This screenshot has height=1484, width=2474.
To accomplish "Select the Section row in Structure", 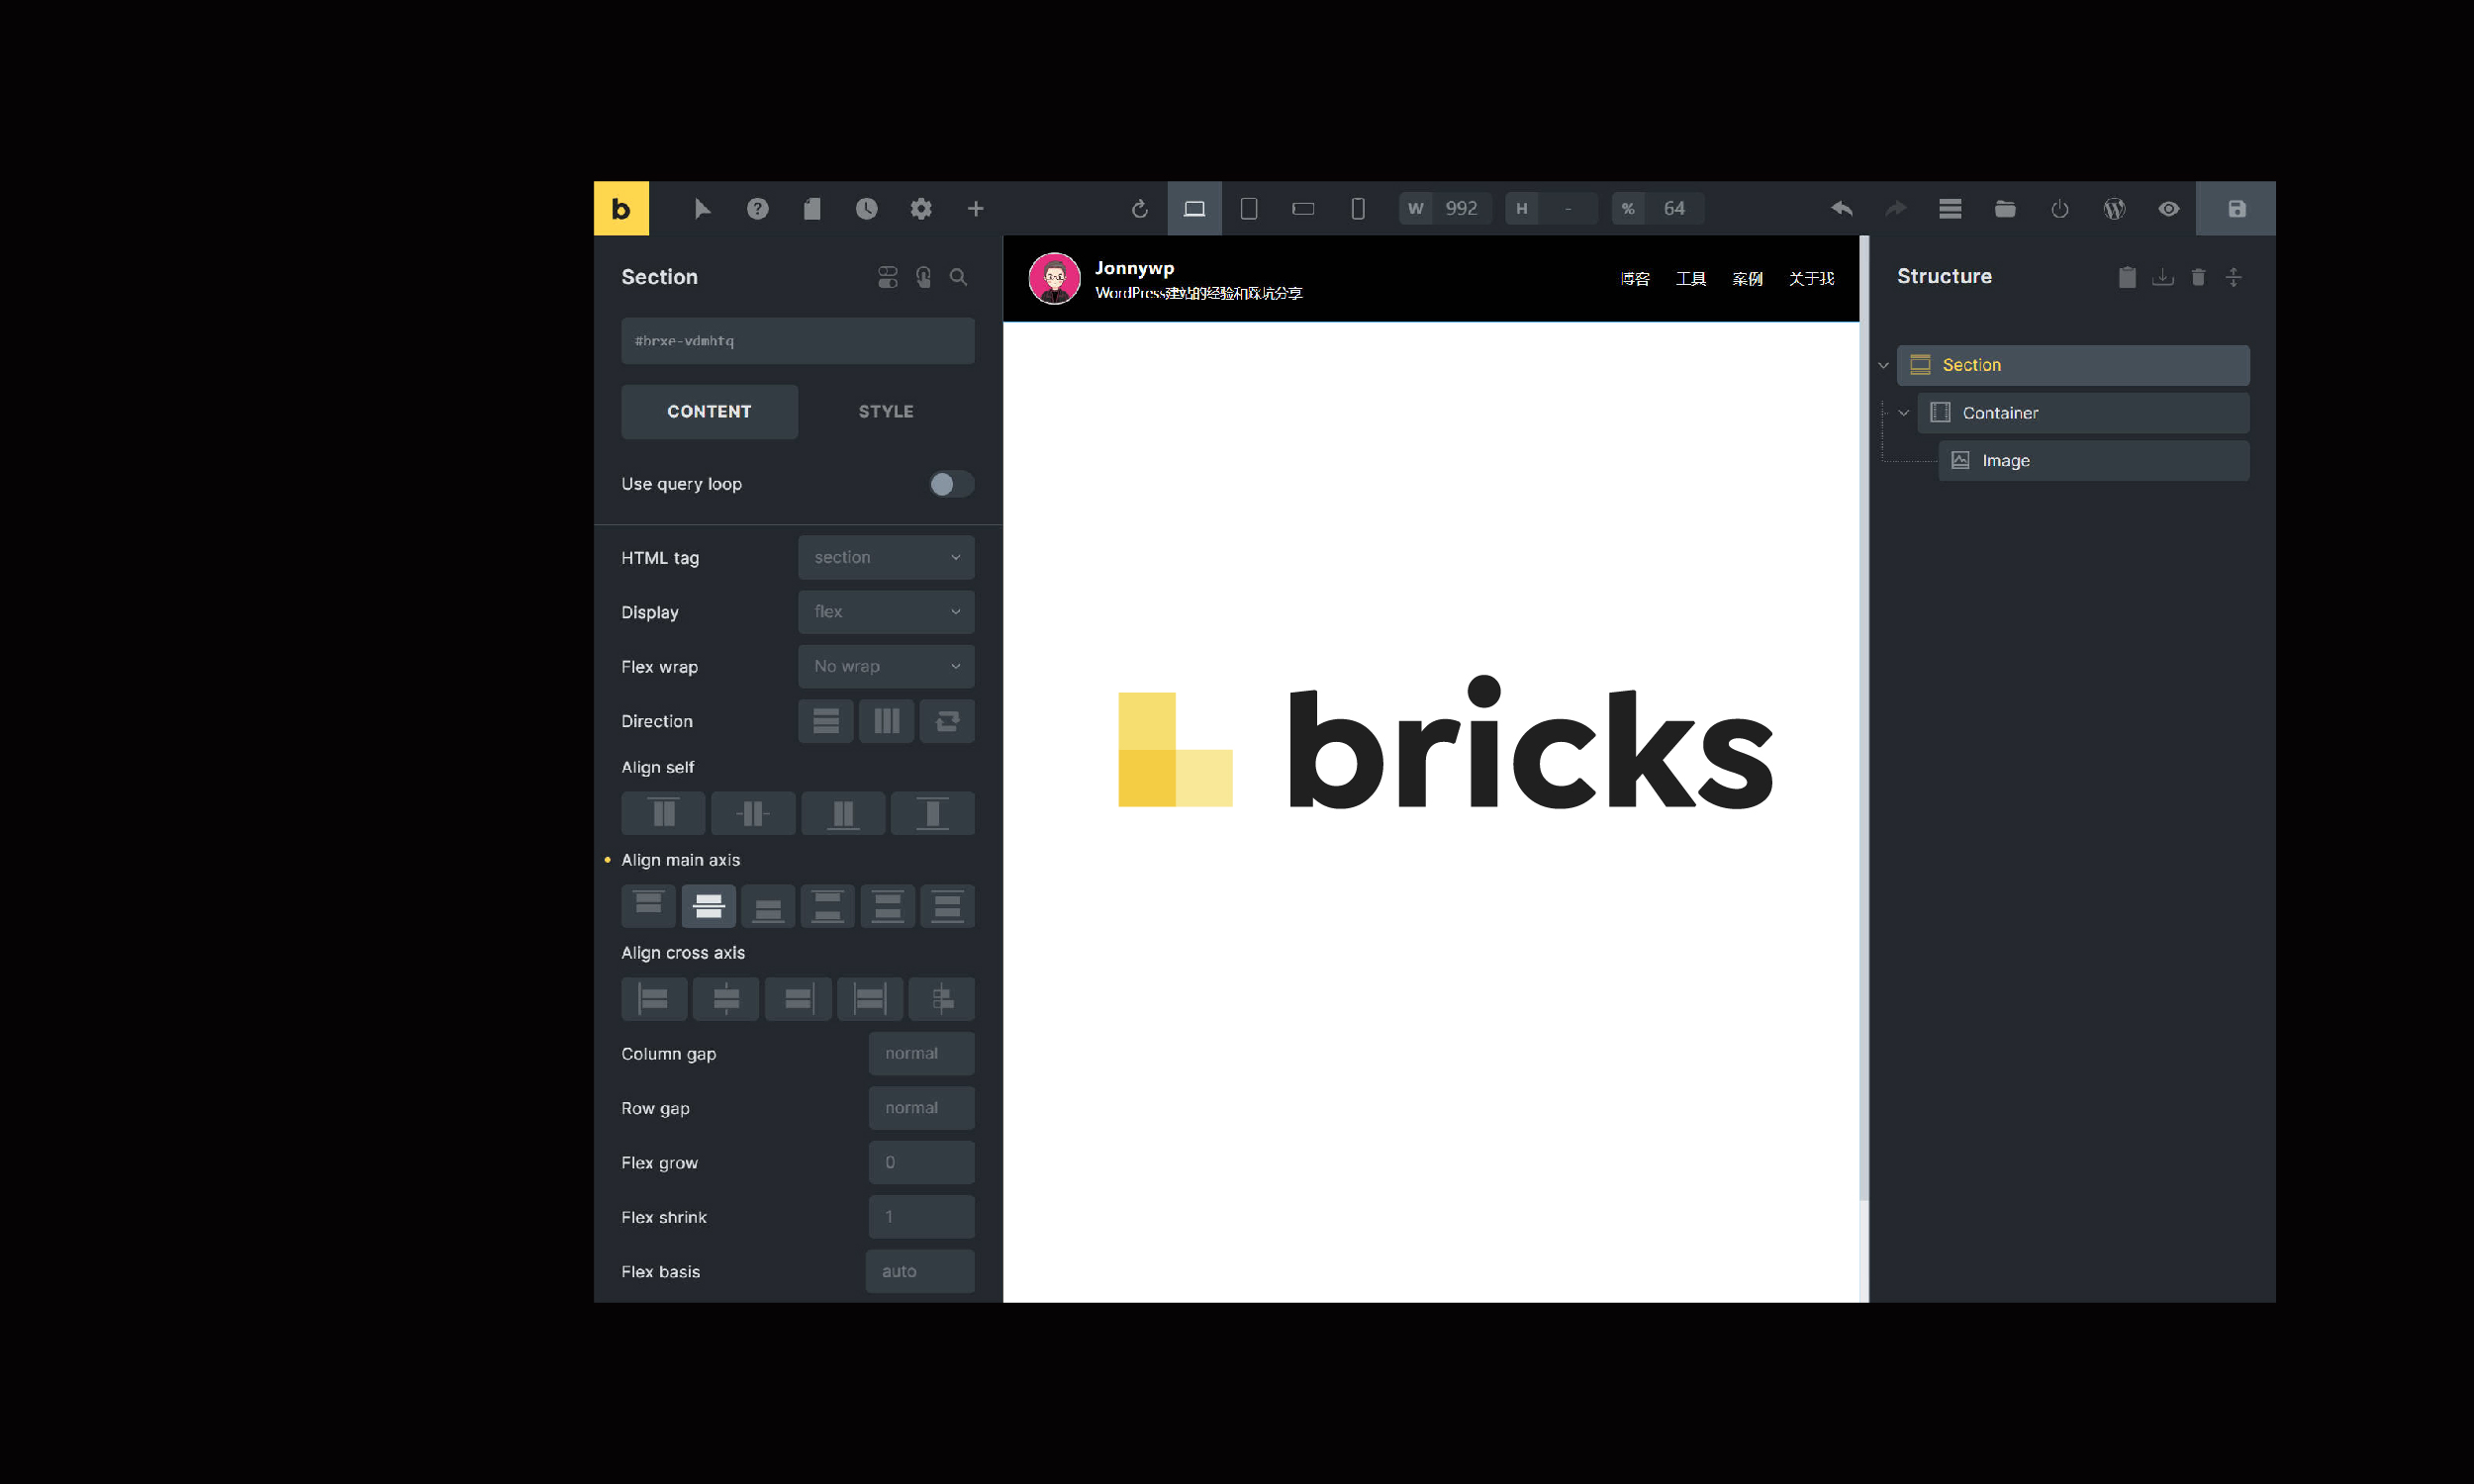I will pos(2073,365).
